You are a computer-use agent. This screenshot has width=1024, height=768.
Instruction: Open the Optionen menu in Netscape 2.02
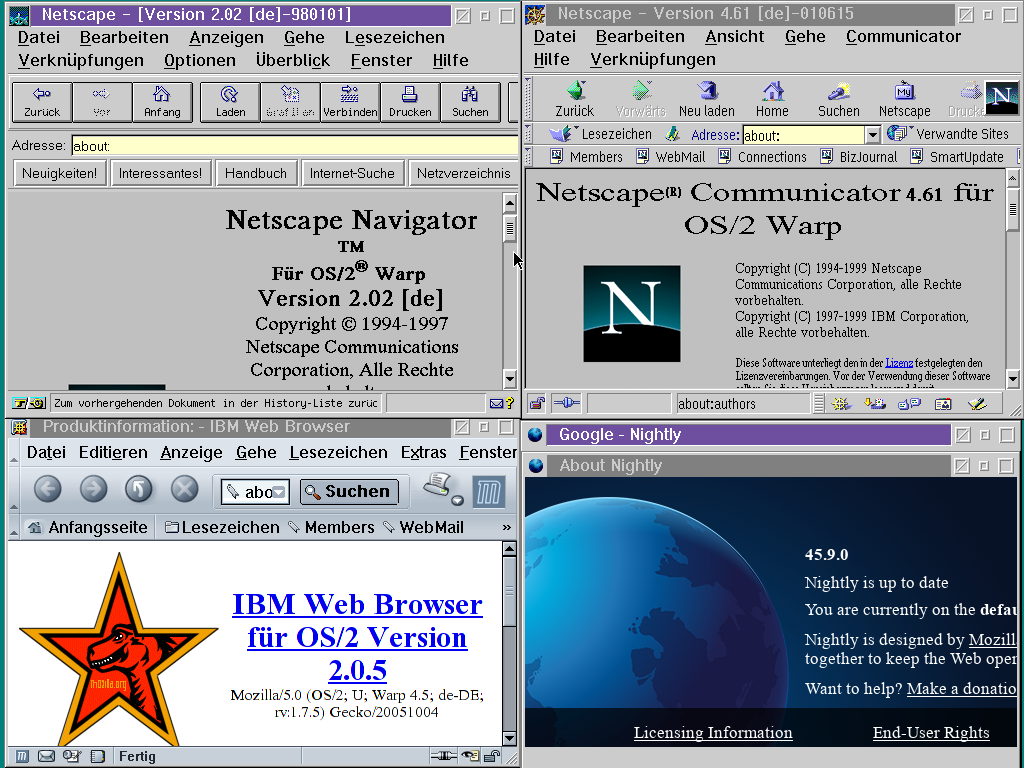(200, 60)
